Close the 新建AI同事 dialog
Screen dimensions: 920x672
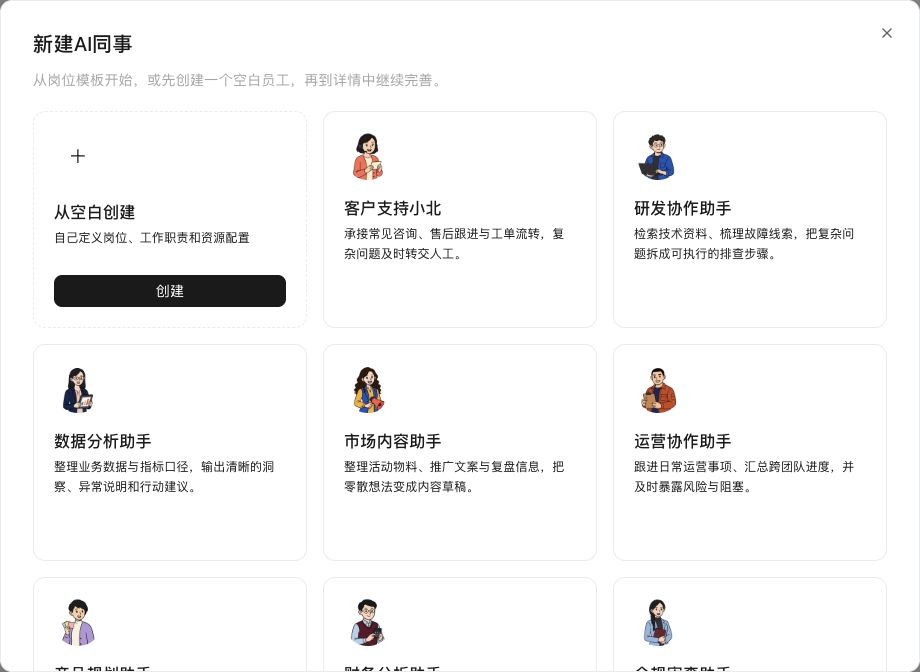coord(887,33)
